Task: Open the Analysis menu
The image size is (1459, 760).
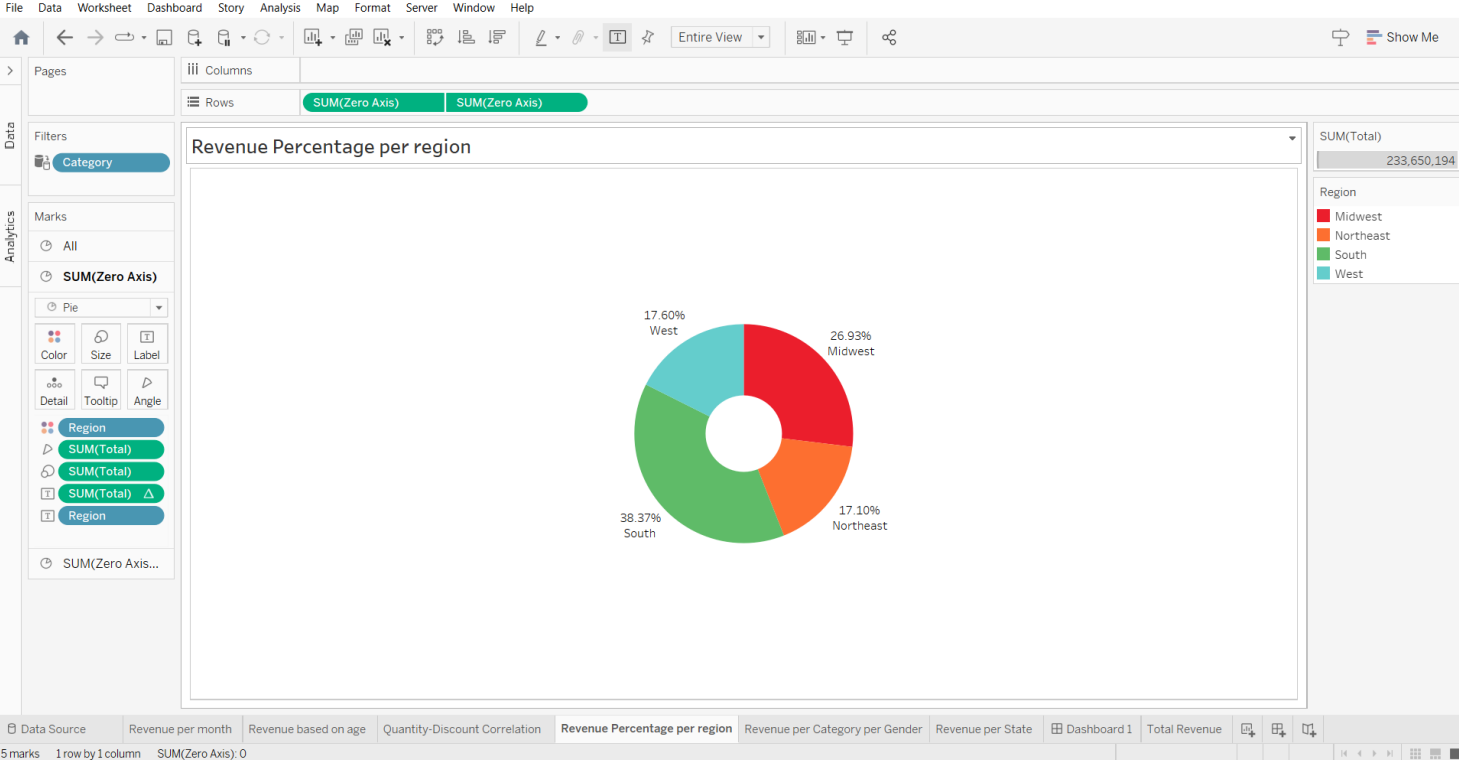Action: pos(280,8)
